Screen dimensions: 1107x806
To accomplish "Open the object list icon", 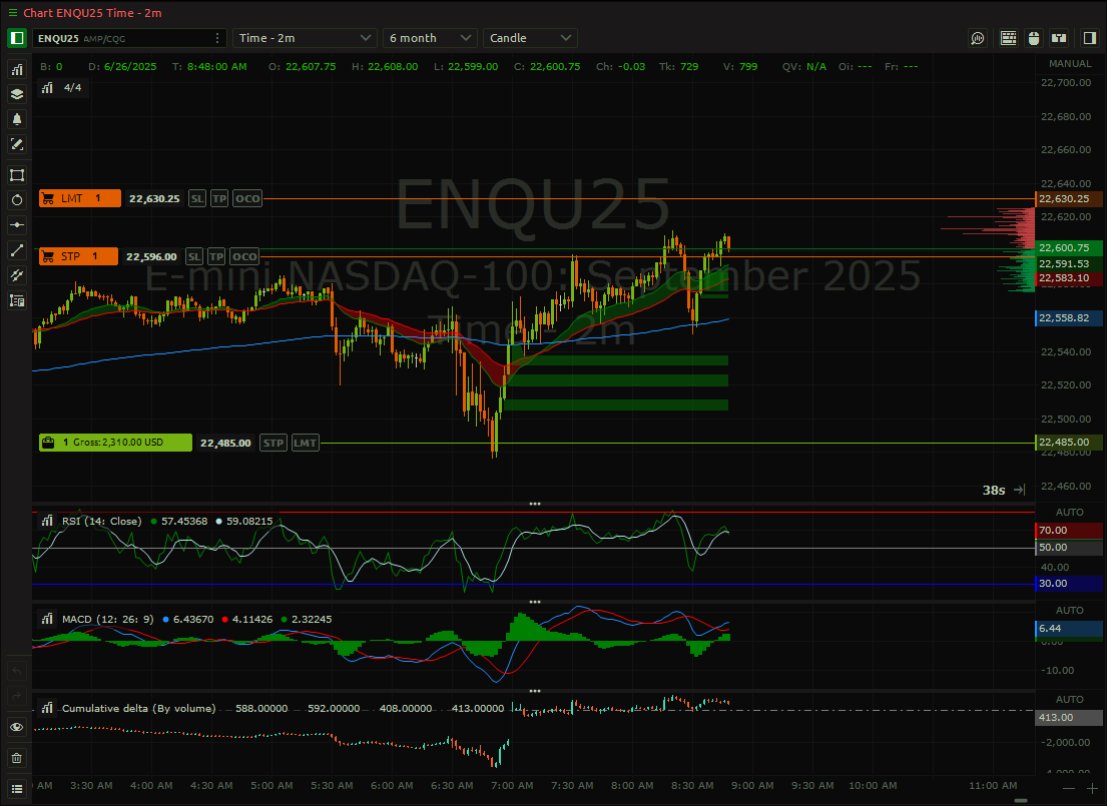I will tap(17, 789).
